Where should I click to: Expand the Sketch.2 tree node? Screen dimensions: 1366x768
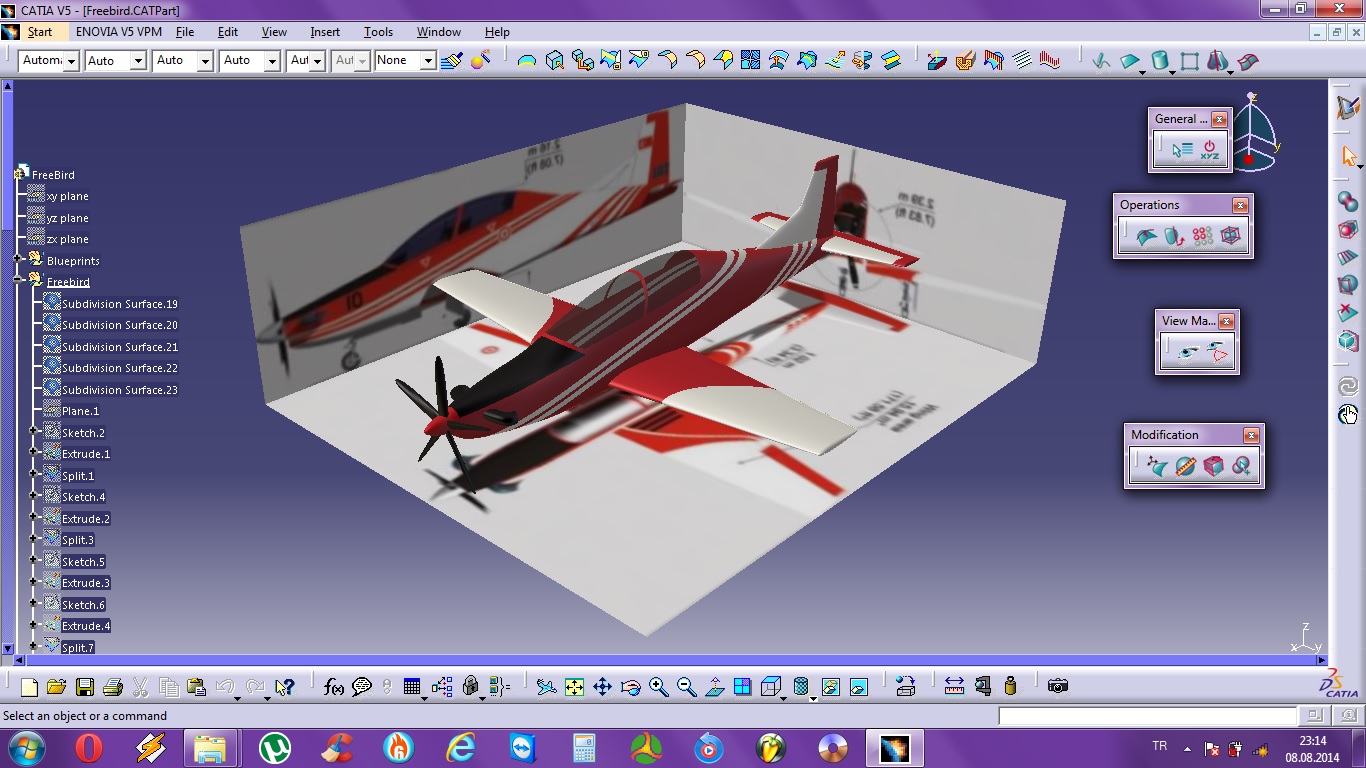click(x=34, y=432)
